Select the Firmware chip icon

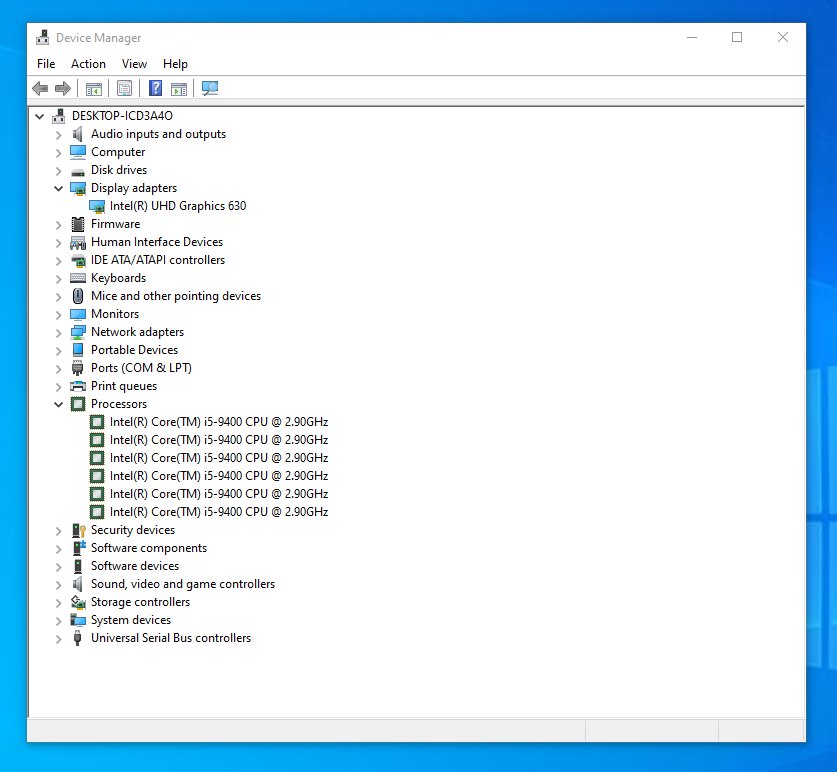click(x=78, y=224)
